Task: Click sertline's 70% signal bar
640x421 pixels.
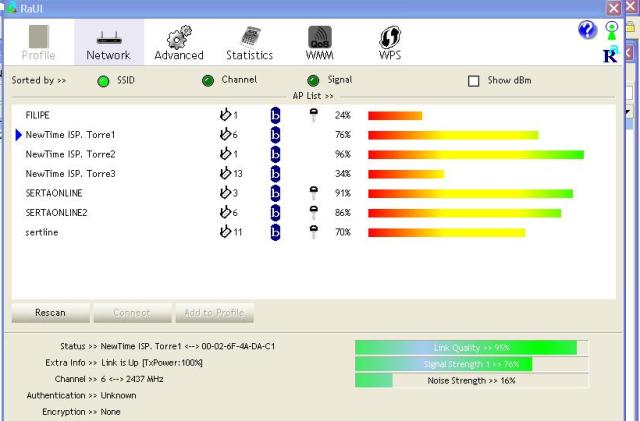Action: (447, 233)
